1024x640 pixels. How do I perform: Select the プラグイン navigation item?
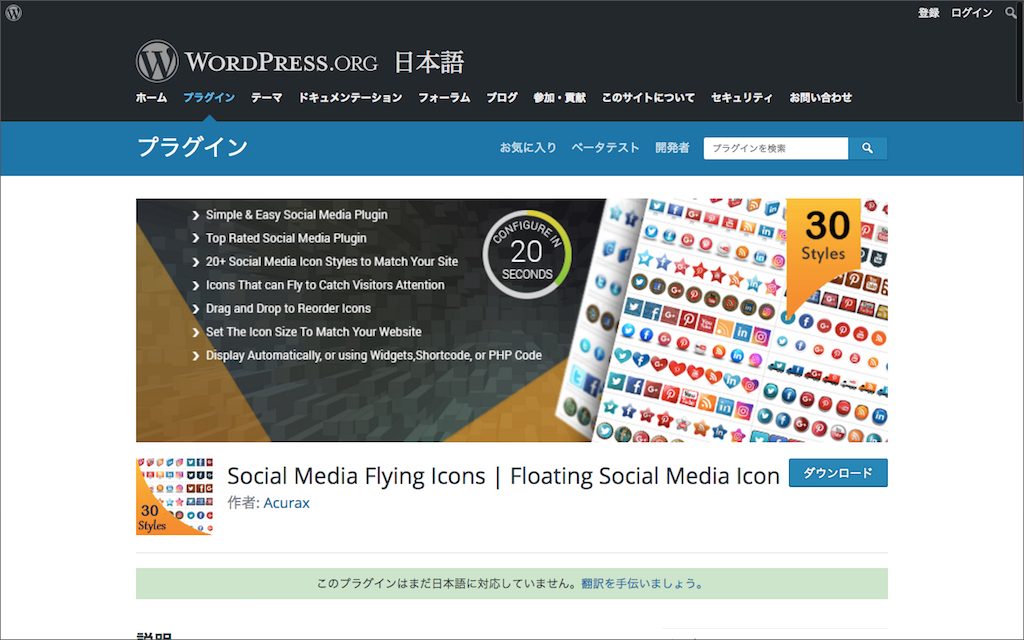tap(209, 97)
